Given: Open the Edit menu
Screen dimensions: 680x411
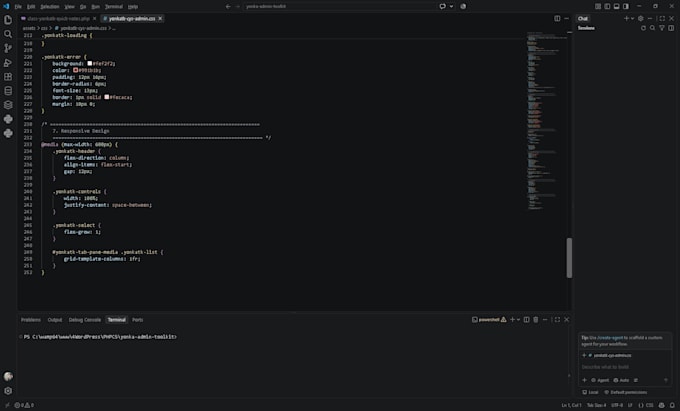Looking at the screenshot, I should click(x=31, y=7).
